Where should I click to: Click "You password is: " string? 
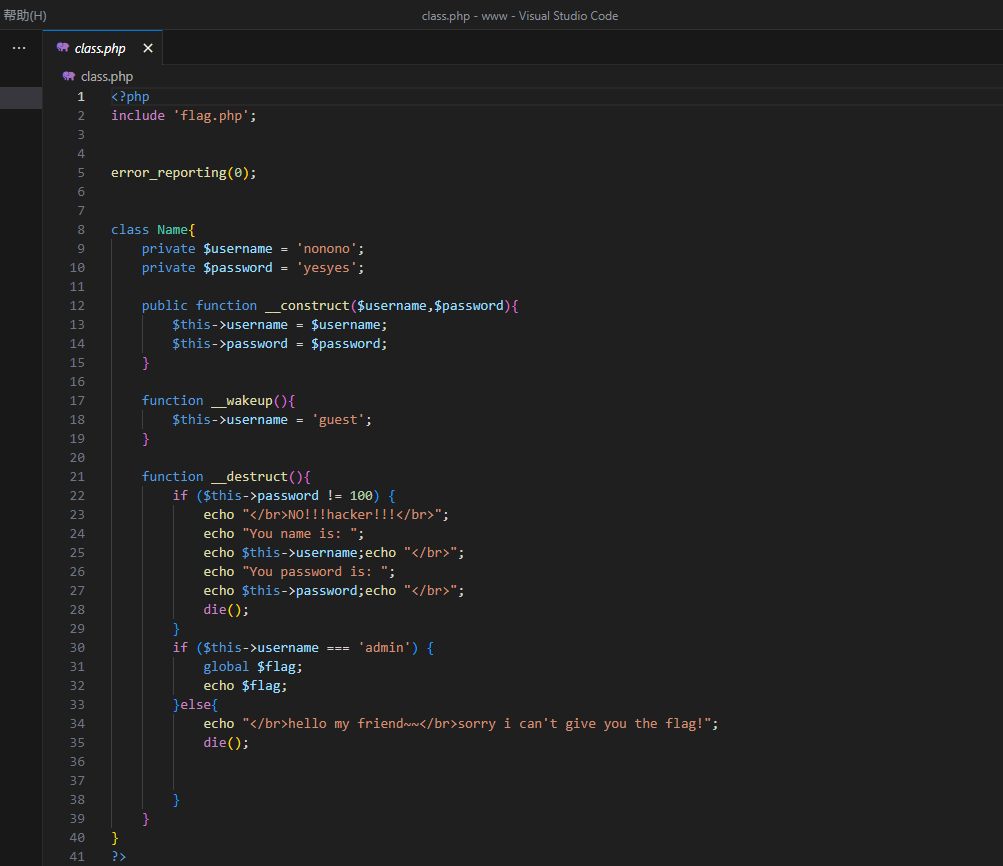click(x=315, y=572)
